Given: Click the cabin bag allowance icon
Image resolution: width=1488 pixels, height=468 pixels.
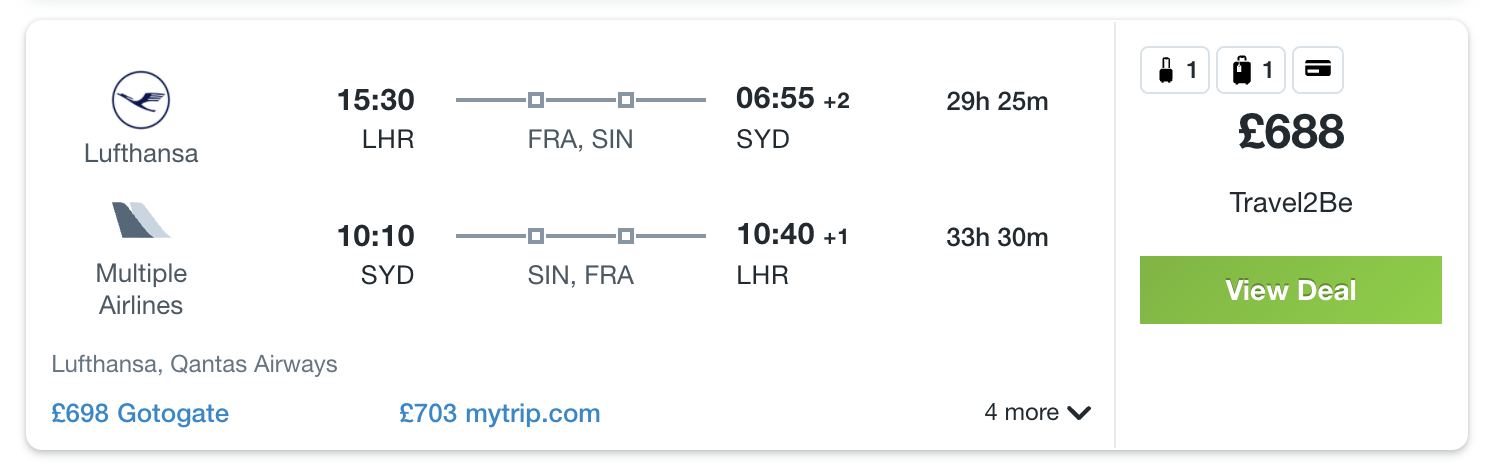Looking at the screenshot, I should coord(1175,71).
